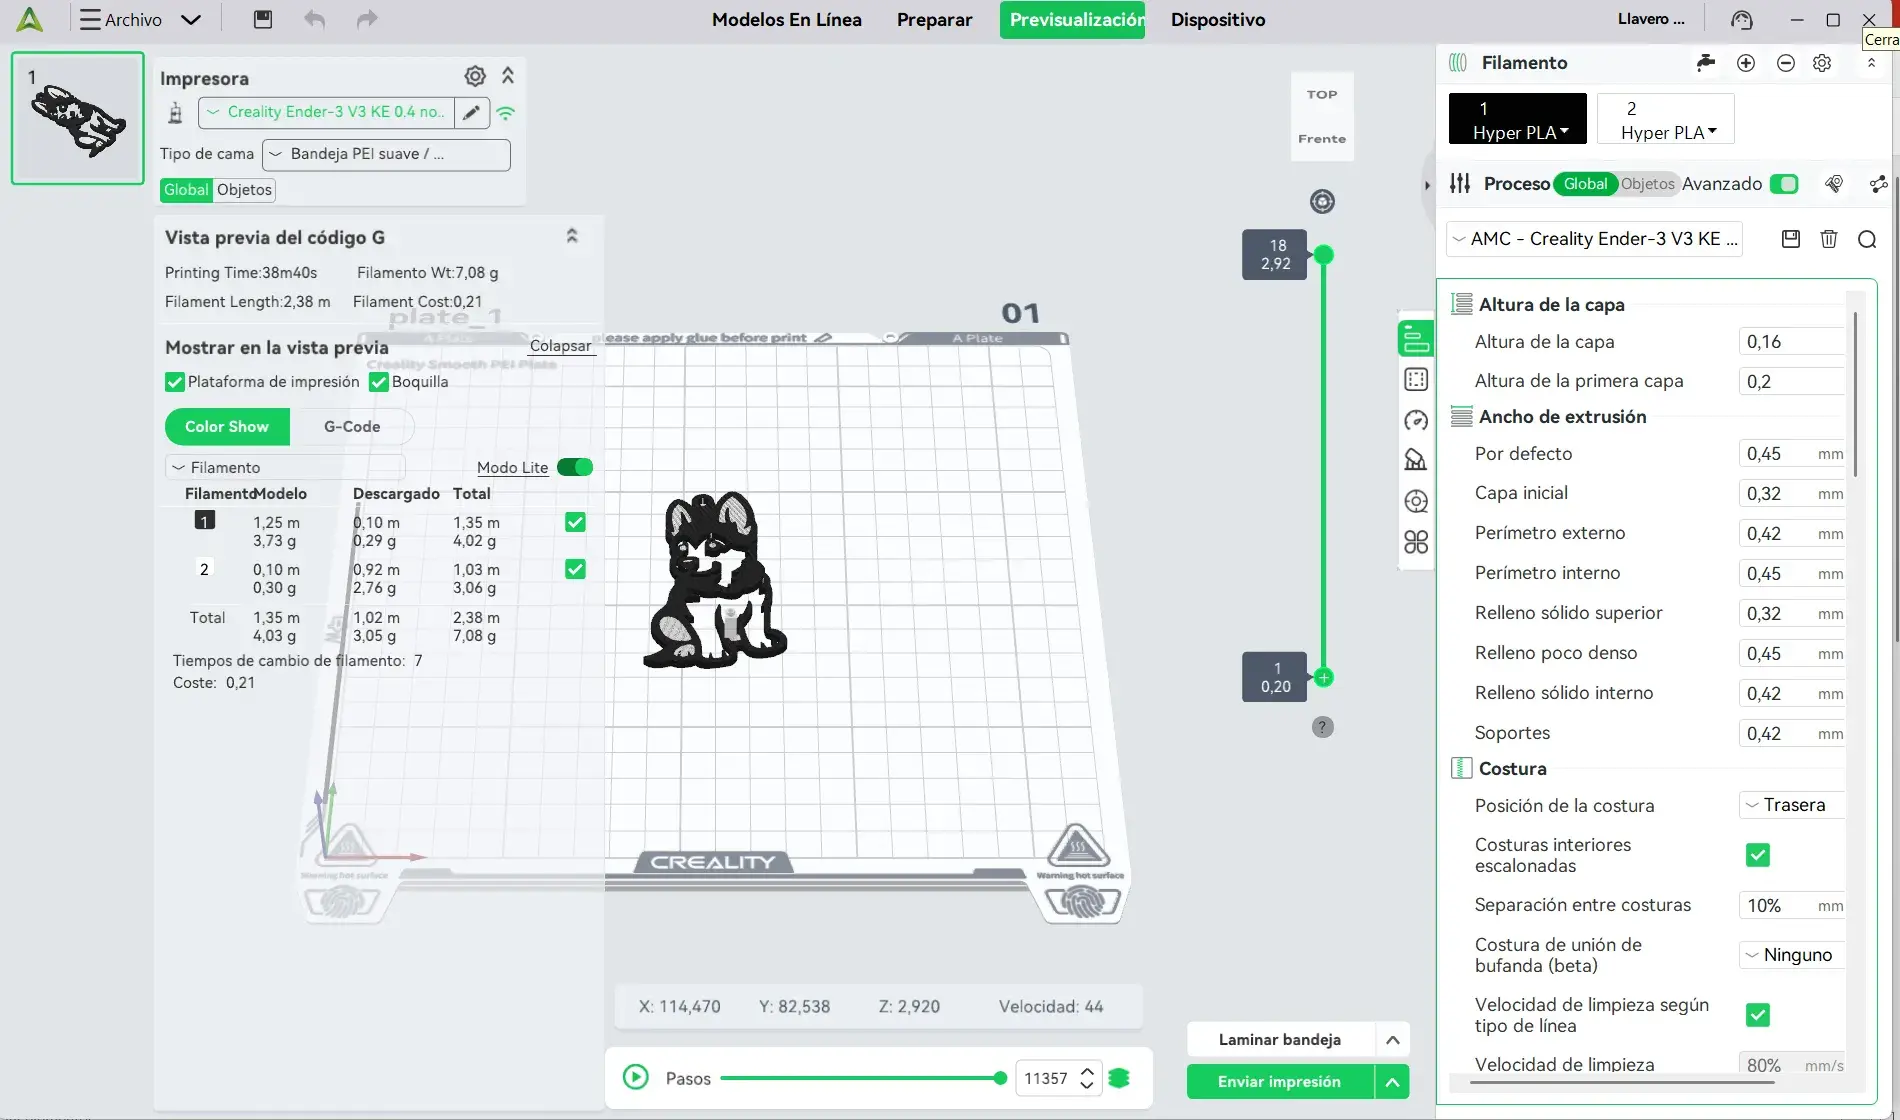The height and width of the screenshot is (1120, 1900).
Task: Open the printer preset dropdown
Action: (x=327, y=112)
